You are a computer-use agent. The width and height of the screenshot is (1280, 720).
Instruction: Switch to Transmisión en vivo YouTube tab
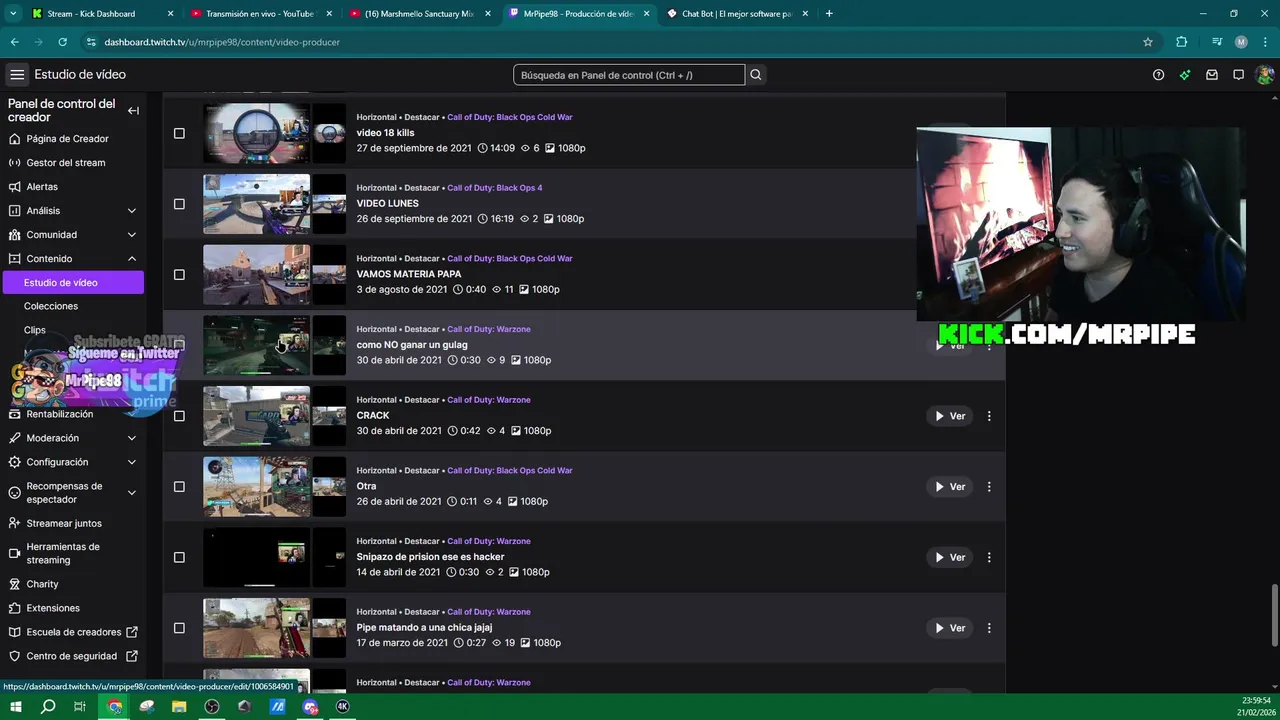[262, 14]
